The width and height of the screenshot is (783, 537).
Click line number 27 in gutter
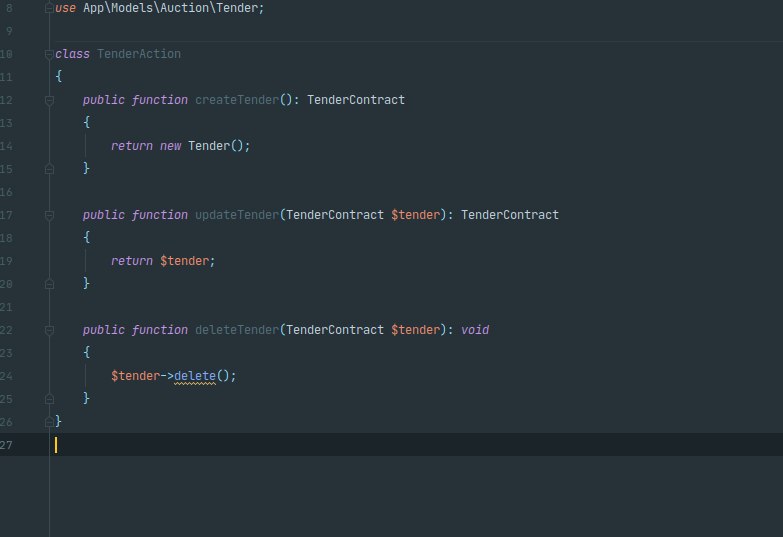coord(6,445)
